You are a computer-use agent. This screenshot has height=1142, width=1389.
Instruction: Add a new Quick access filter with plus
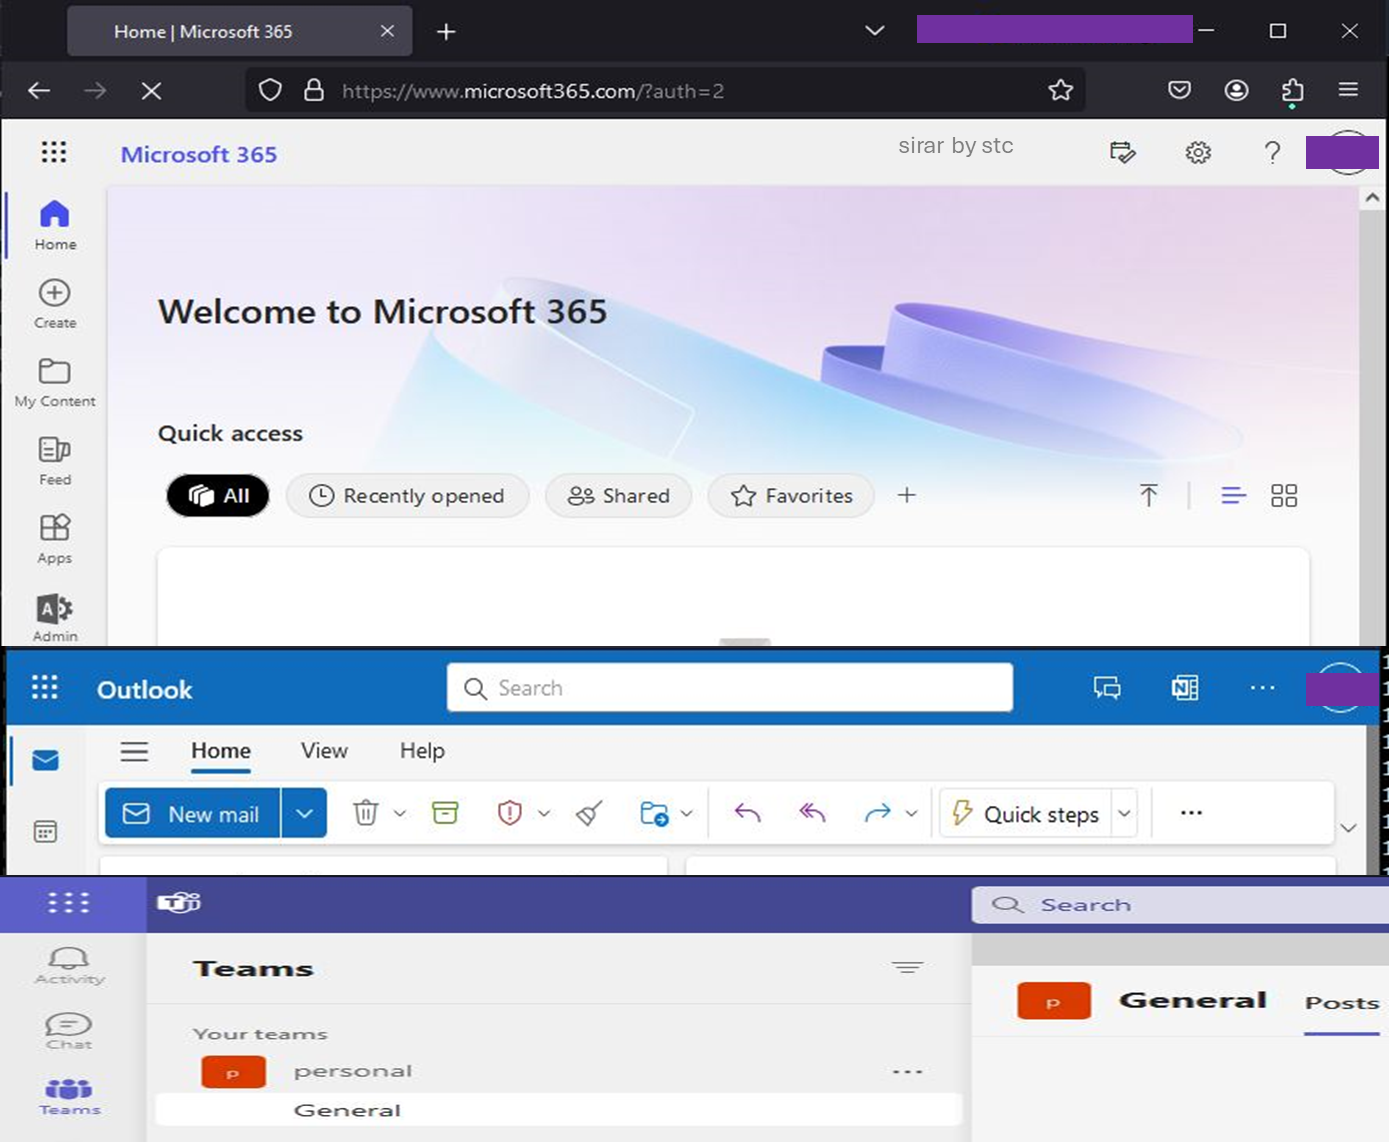pos(907,495)
